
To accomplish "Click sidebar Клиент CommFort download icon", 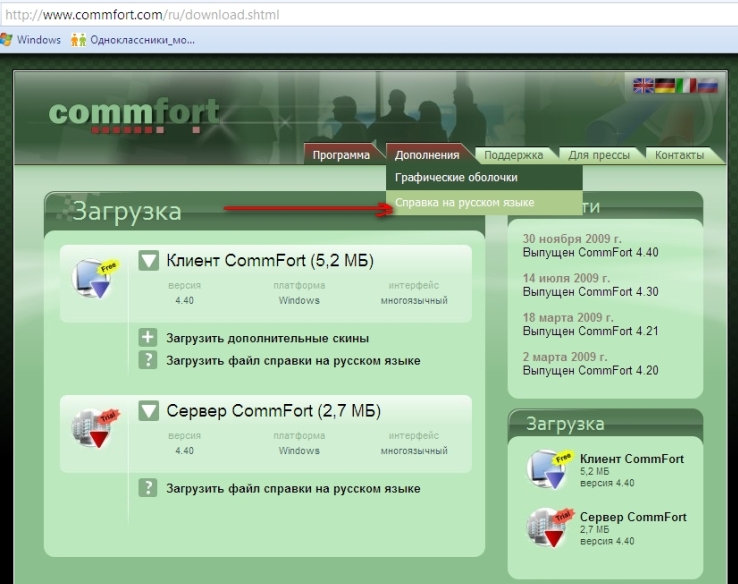I will click(549, 470).
